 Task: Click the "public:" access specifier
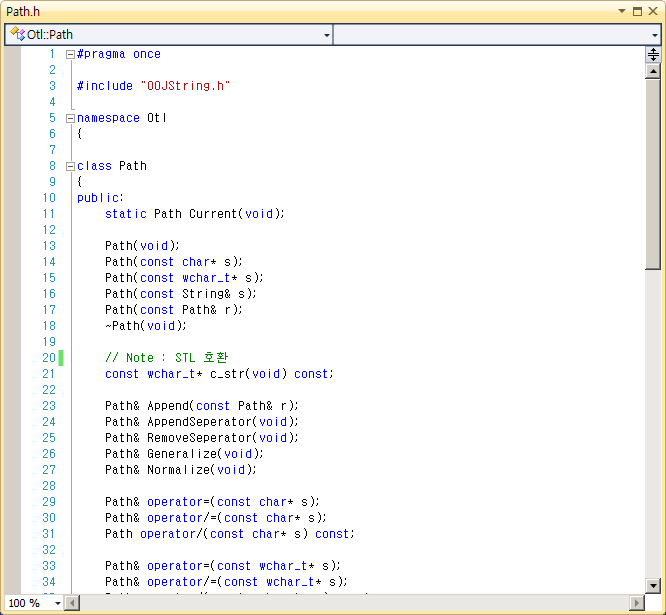(x=100, y=198)
